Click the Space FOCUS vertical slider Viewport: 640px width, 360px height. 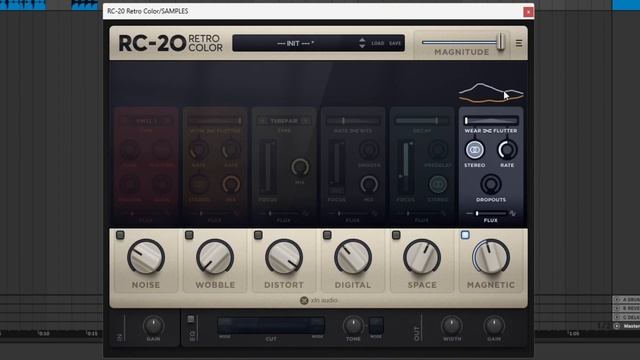(405, 167)
